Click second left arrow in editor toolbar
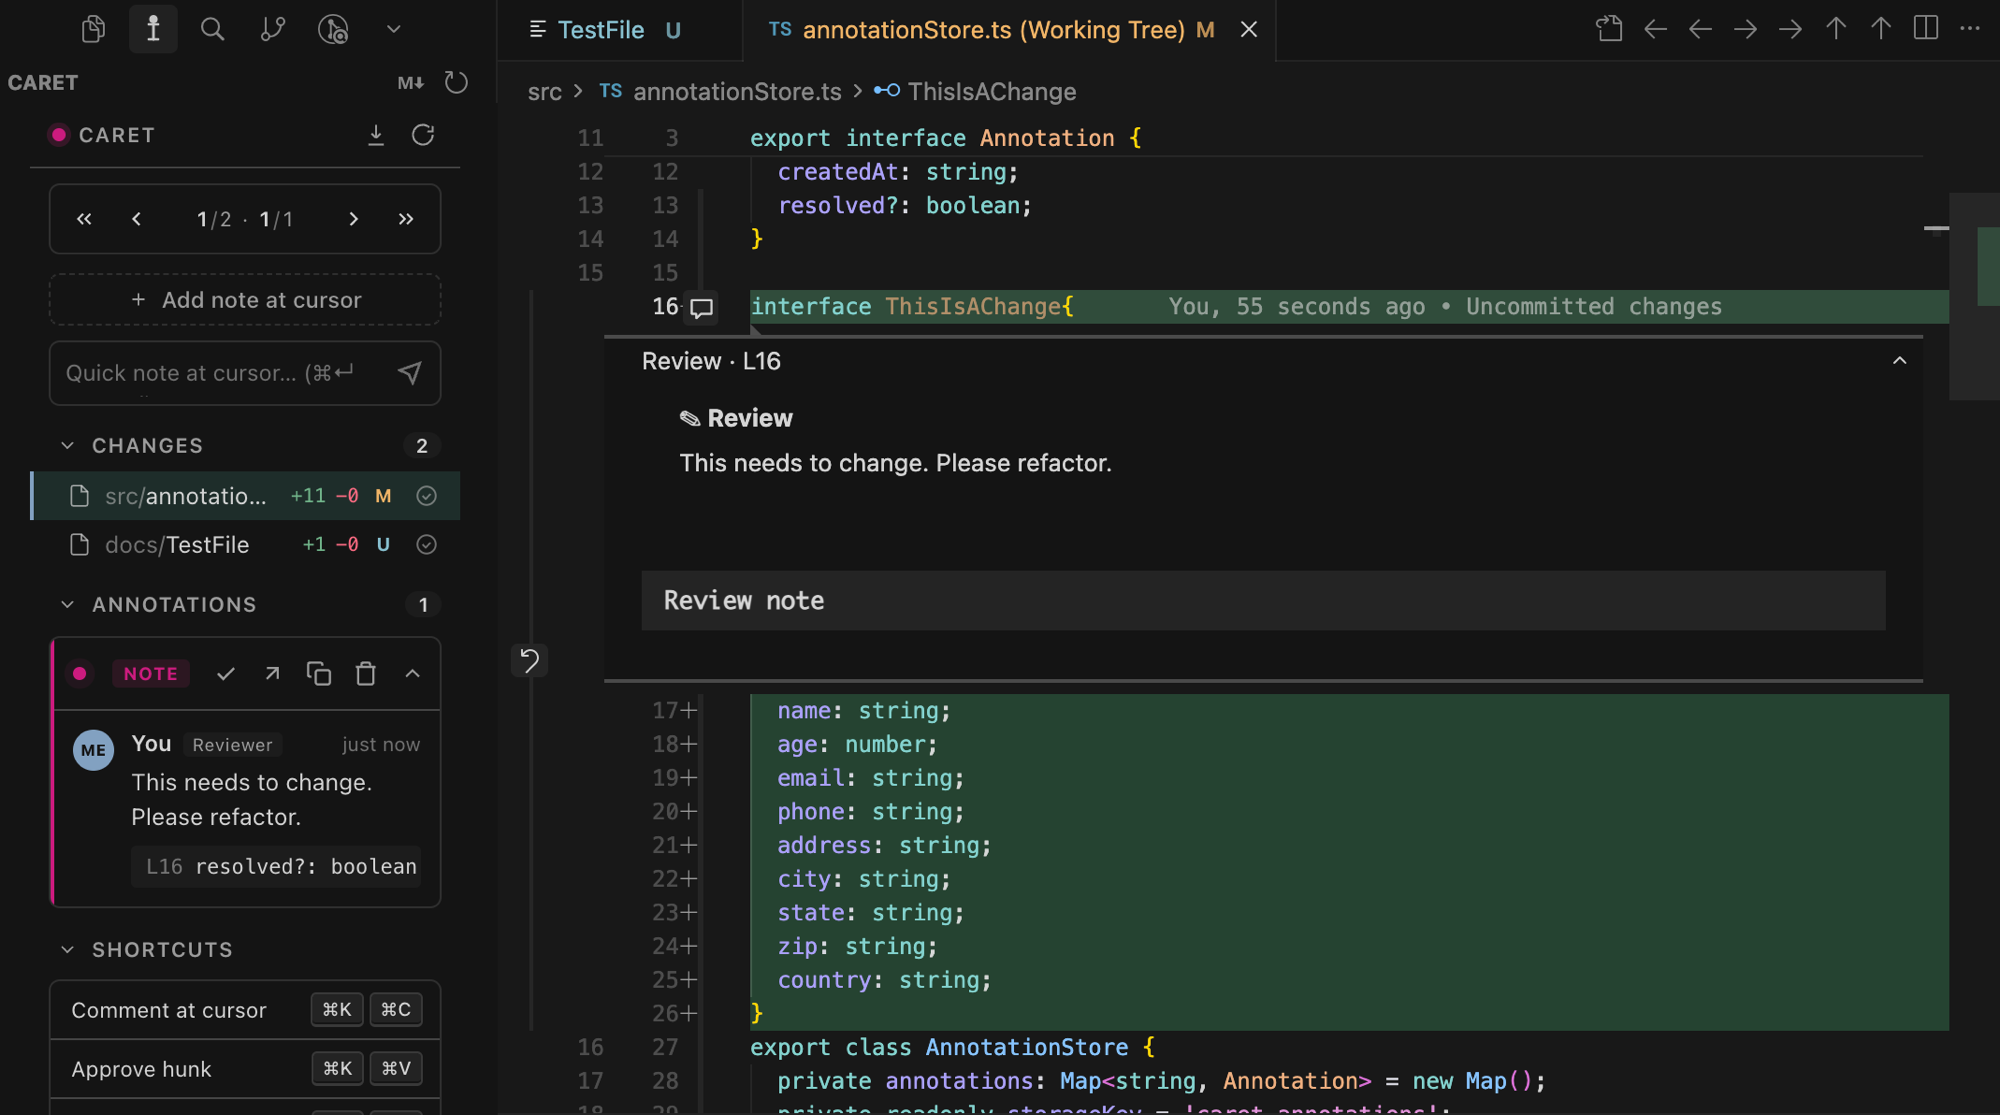 [x=1700, y=29]
